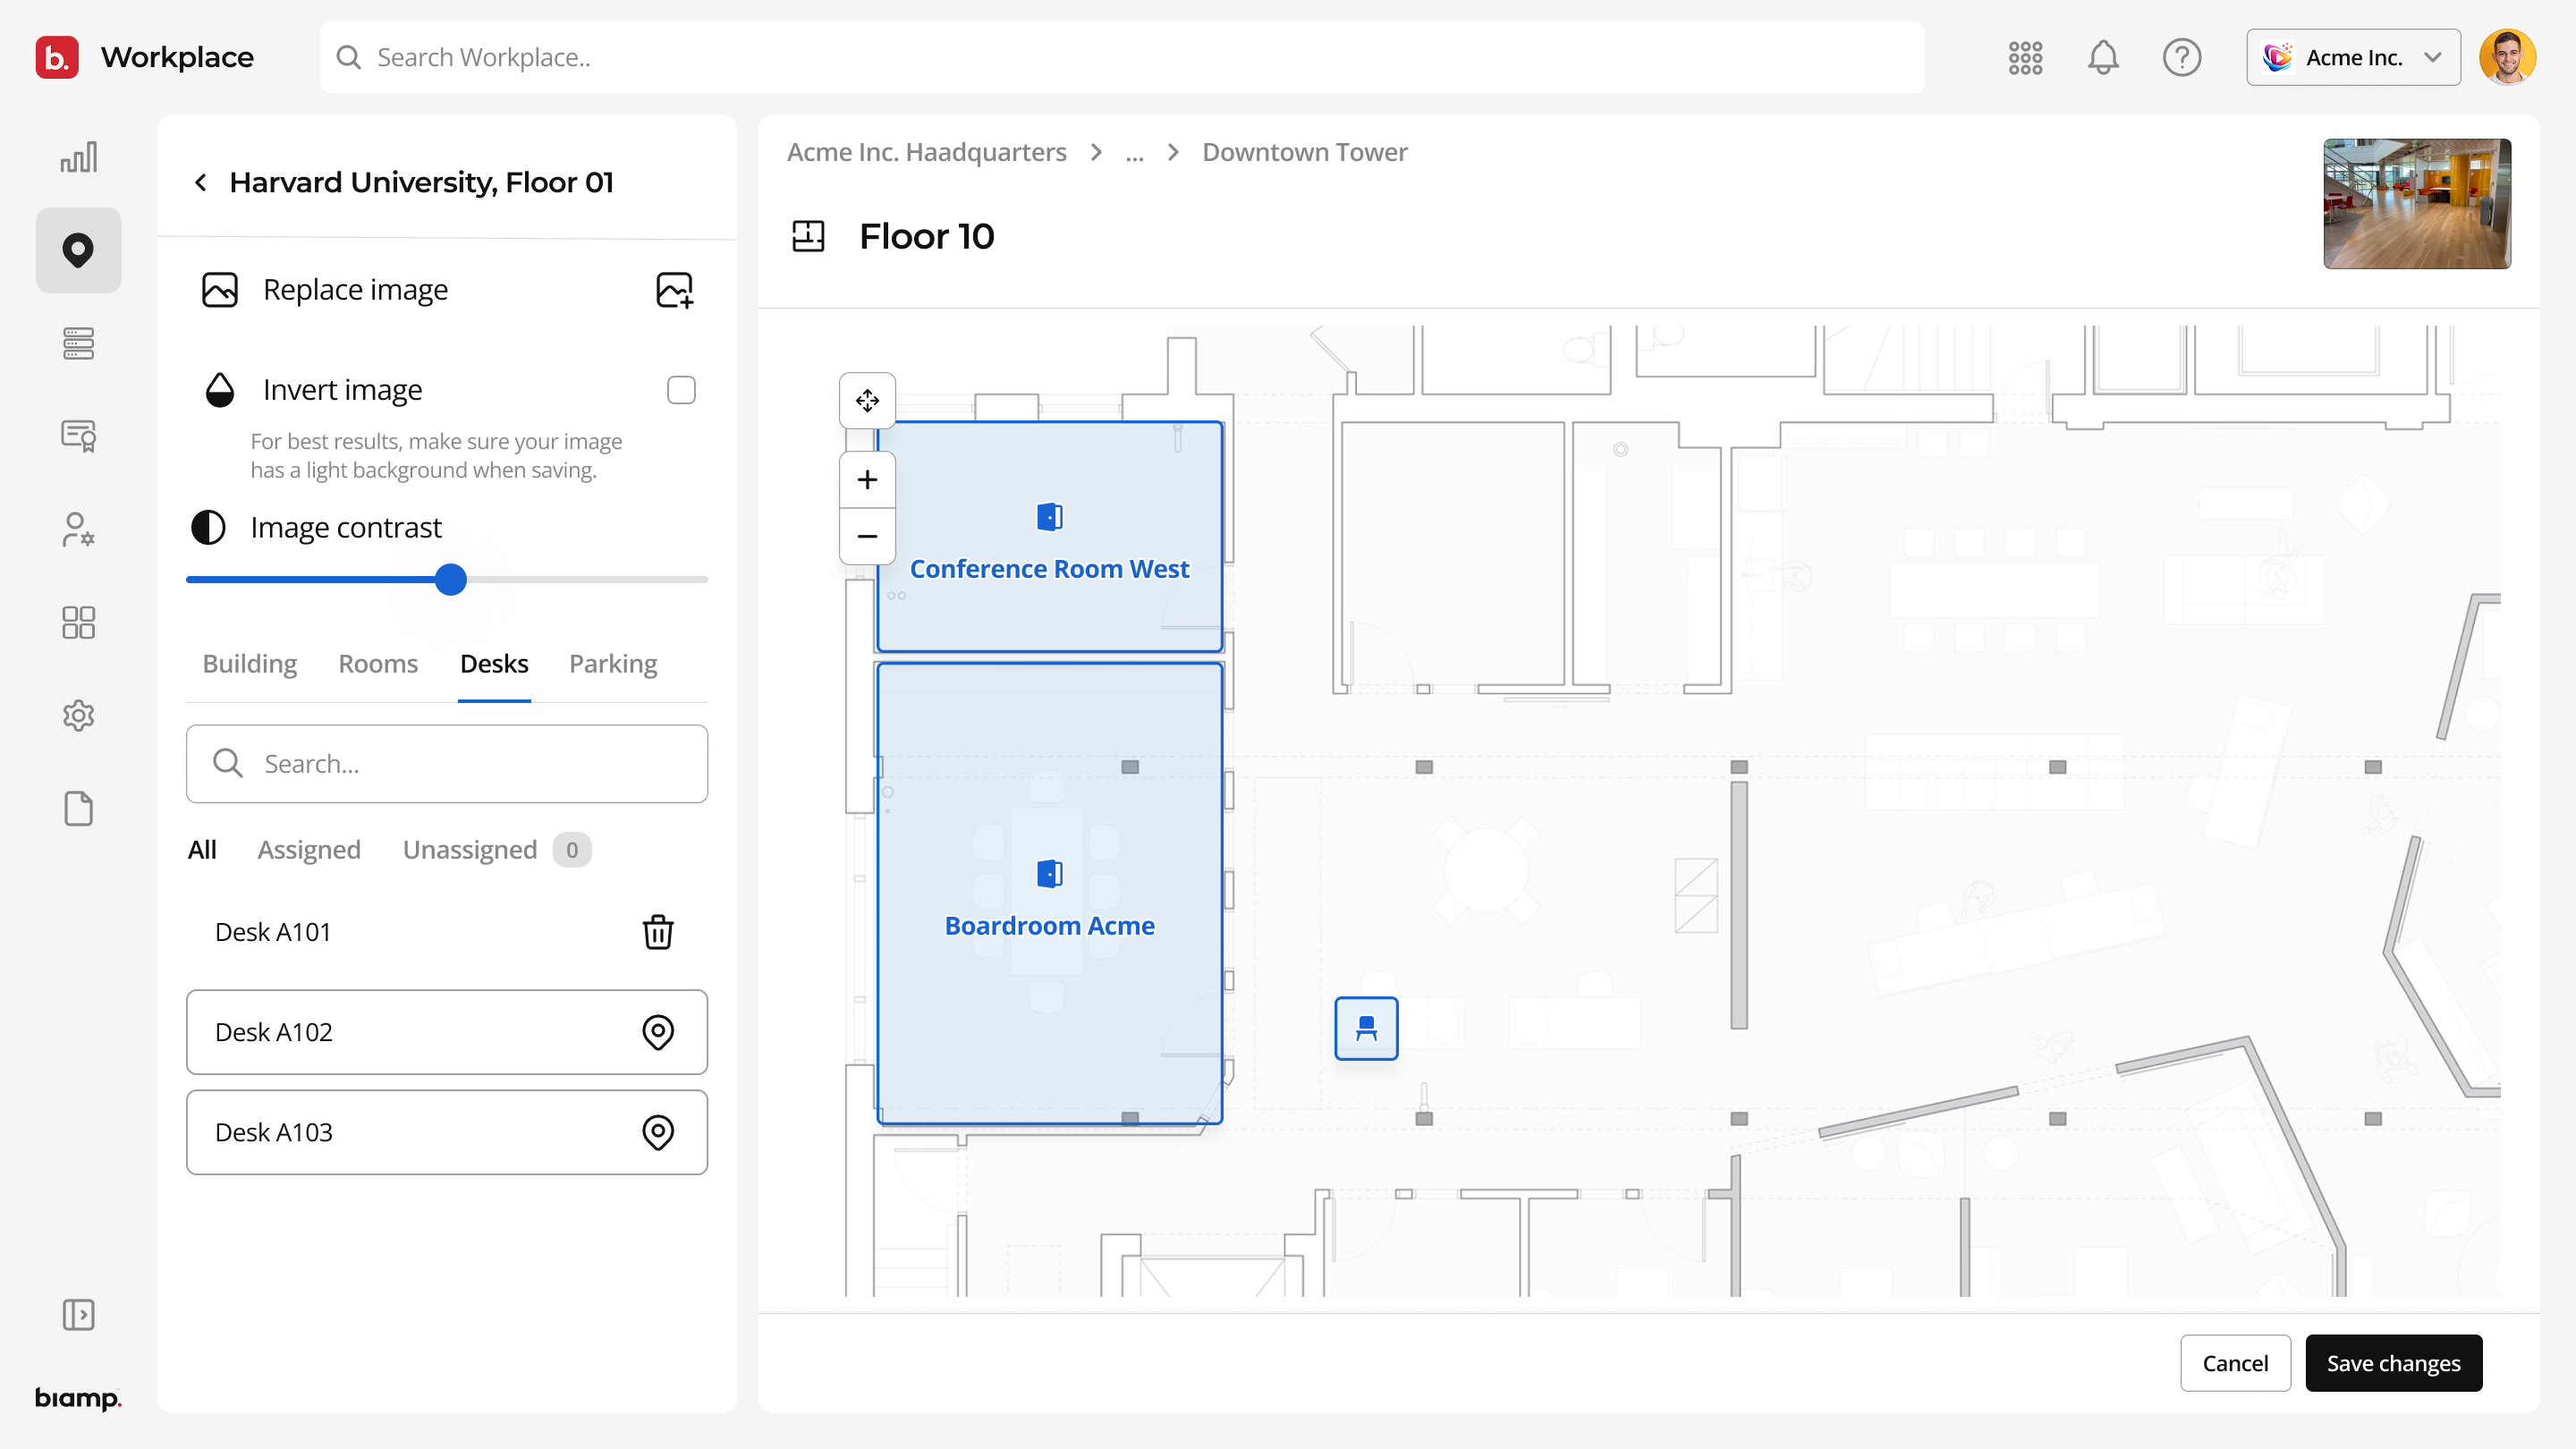The height and width of the screenshot is (1449, 2576).
Task: Switch to the Building tab
Action: coord(250,664)
